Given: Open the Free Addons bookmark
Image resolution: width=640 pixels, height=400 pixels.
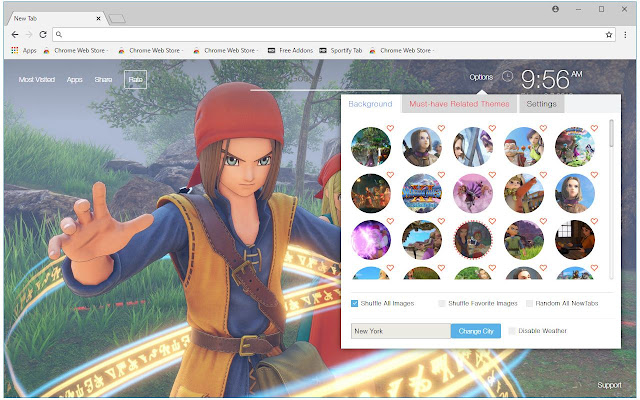Looking at the screenshot, I should (x=291, y=51).
